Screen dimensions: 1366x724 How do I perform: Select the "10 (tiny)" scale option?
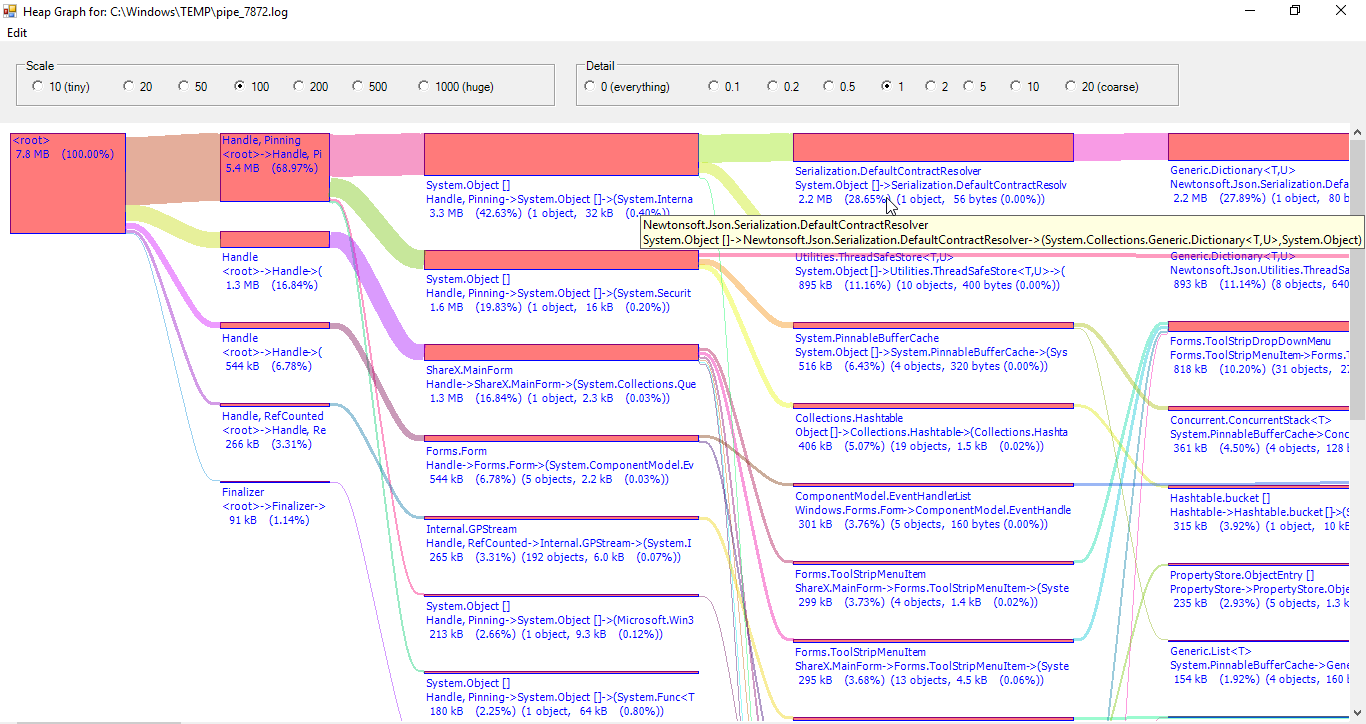click(x=37, y=86)
